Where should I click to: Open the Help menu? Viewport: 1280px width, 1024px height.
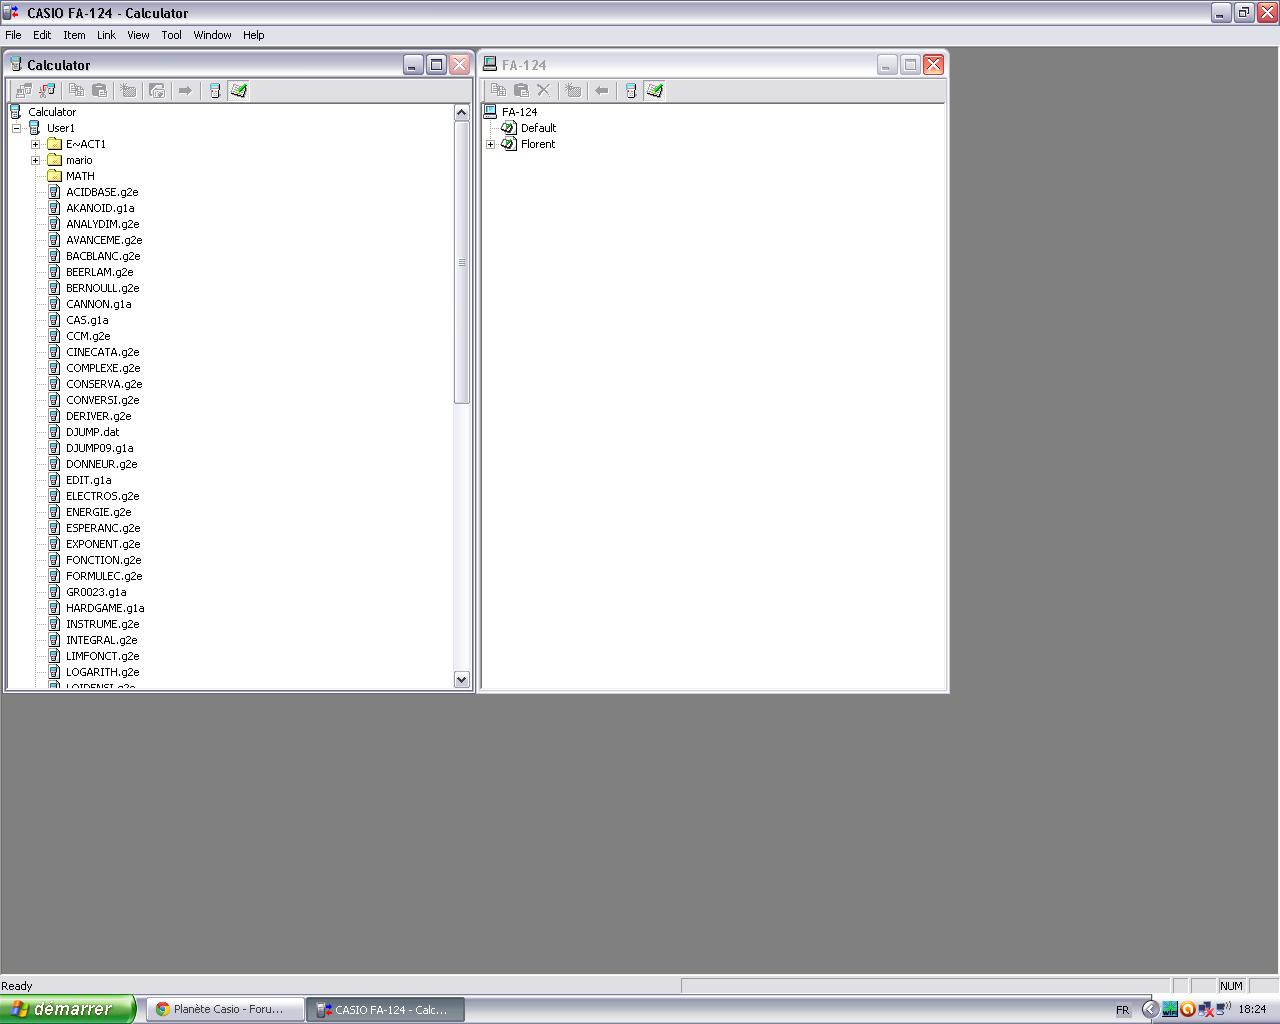(x=254, y=35)
